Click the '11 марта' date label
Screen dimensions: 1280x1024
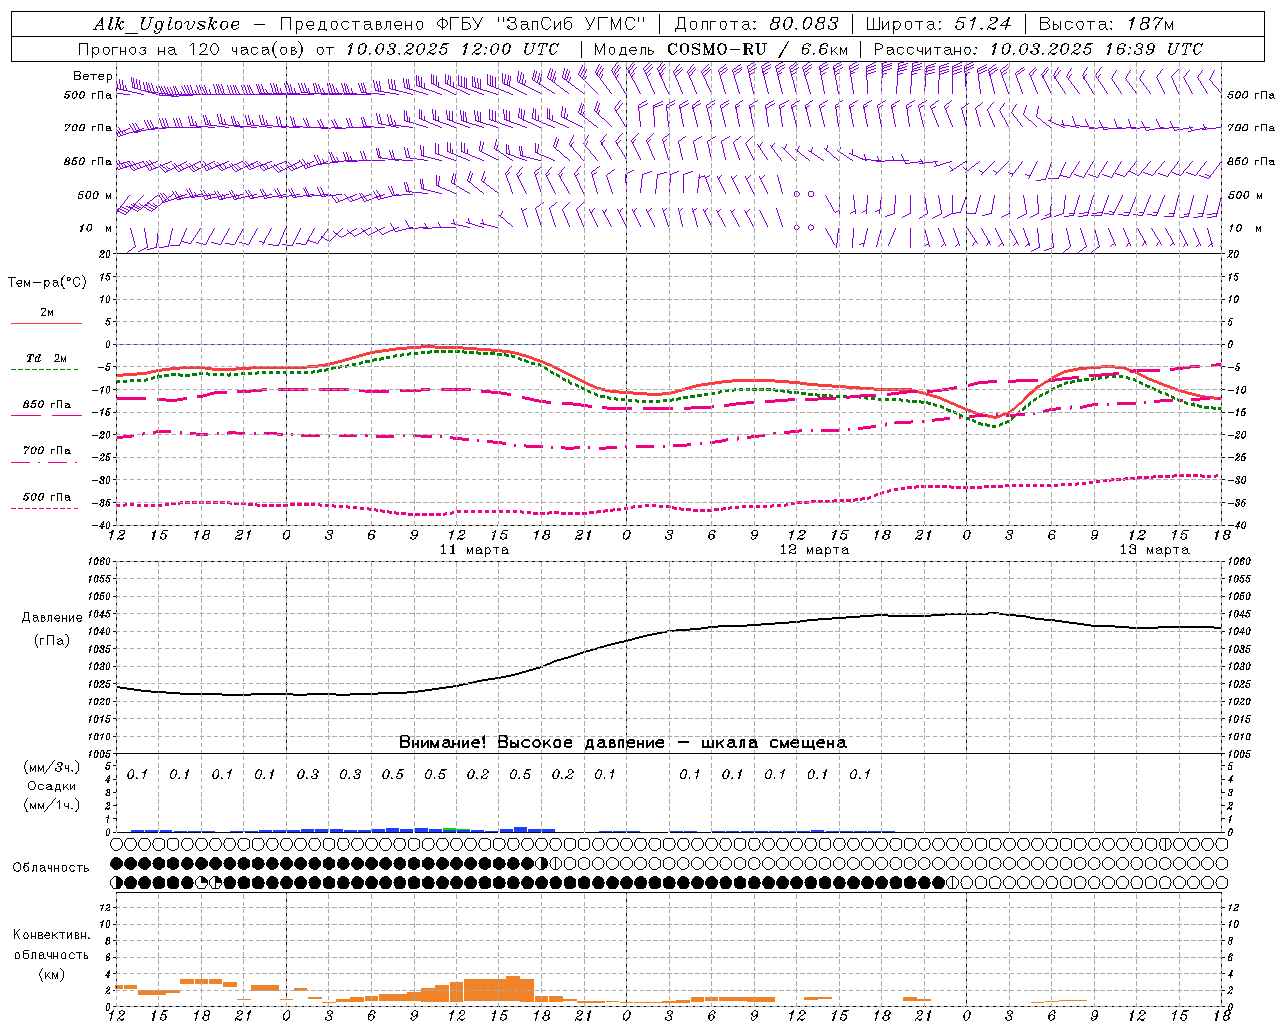(x=474, y=550)
